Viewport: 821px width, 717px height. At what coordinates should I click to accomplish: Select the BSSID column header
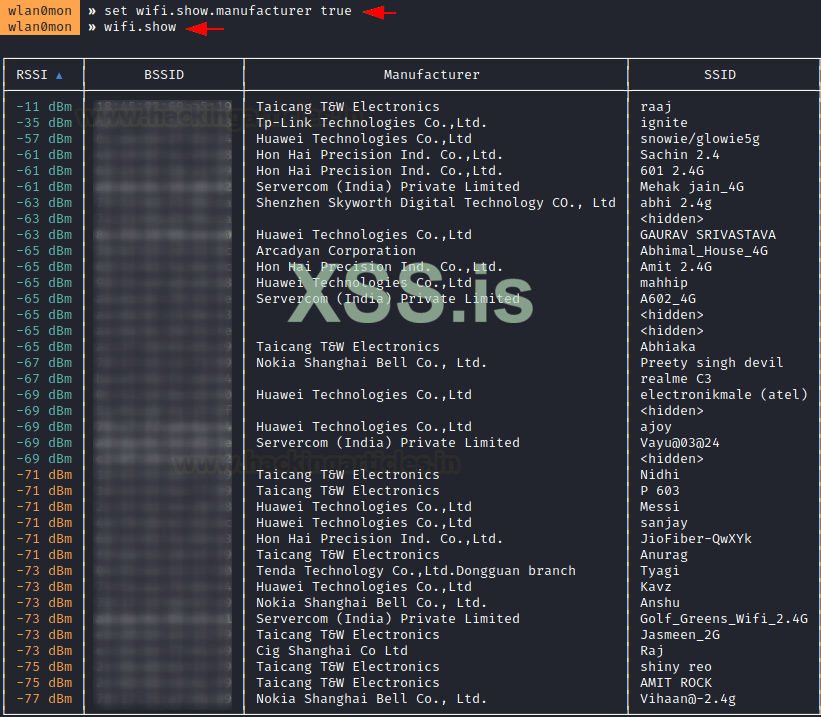point(164,75)
